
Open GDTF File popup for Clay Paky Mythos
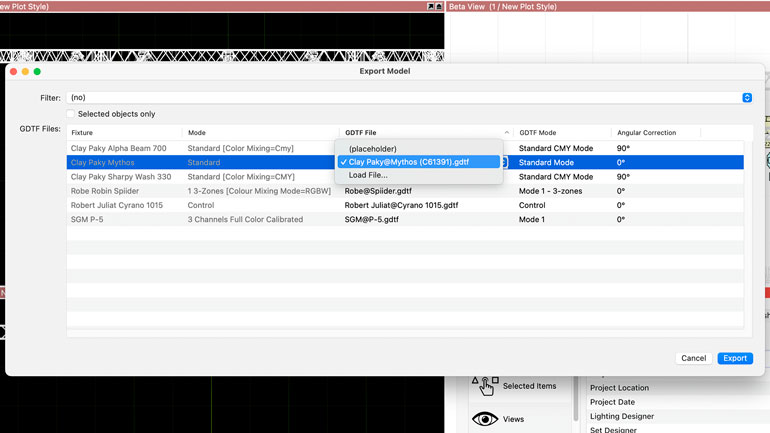click(x=504, y=162)
